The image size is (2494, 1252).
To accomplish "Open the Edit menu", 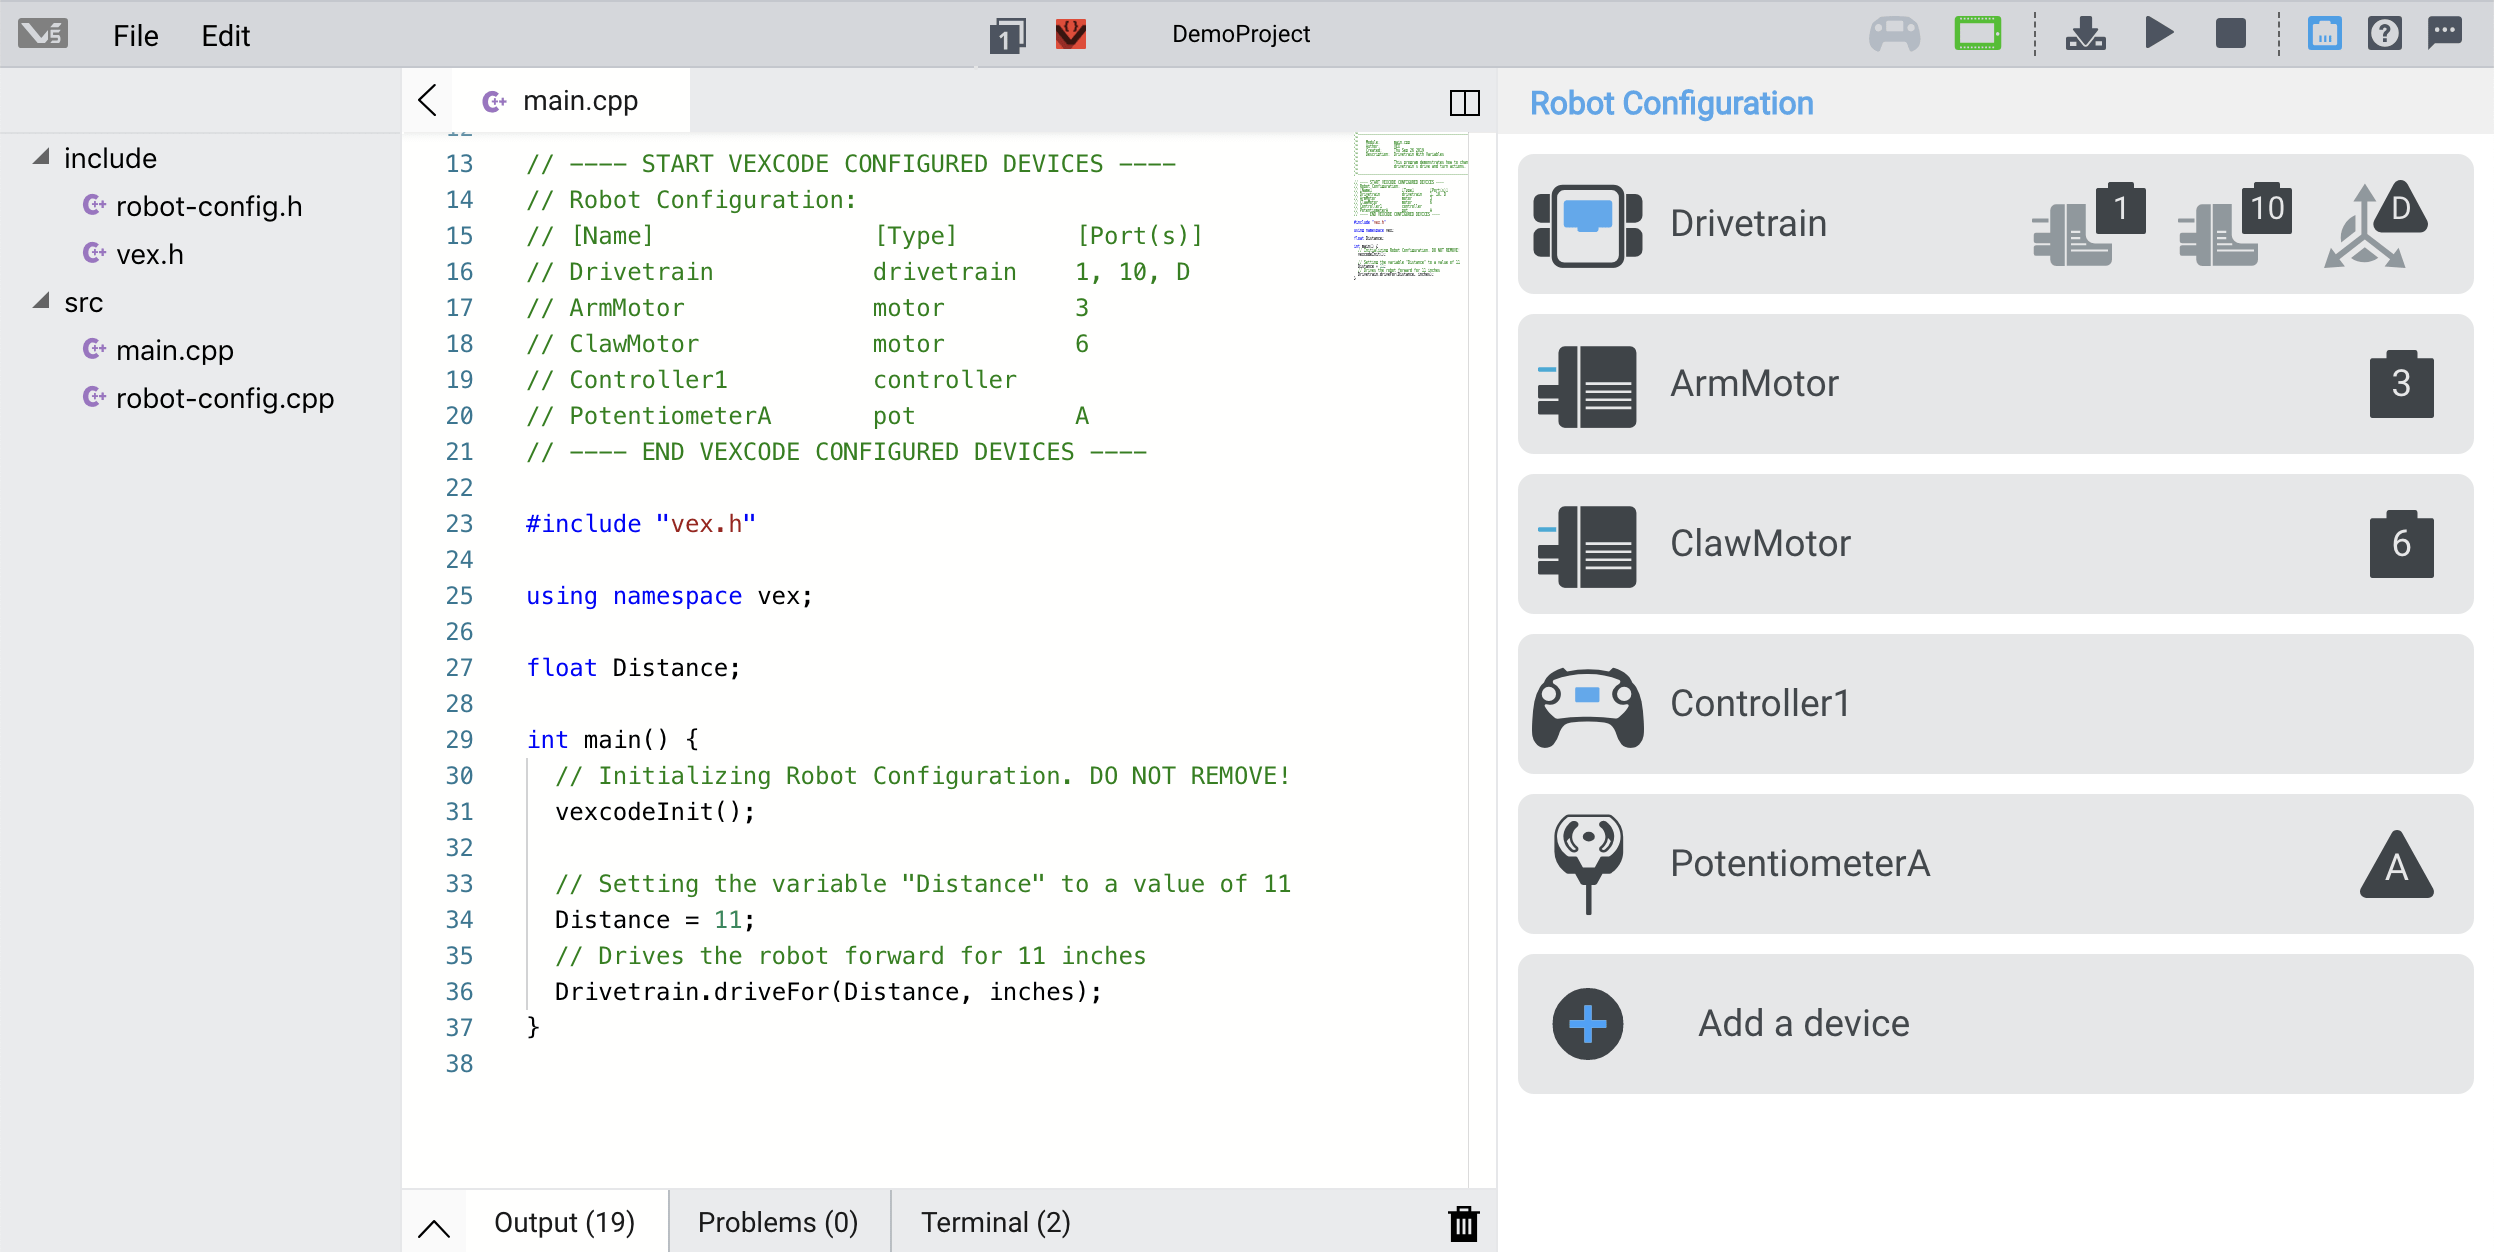I will [226, 36].
